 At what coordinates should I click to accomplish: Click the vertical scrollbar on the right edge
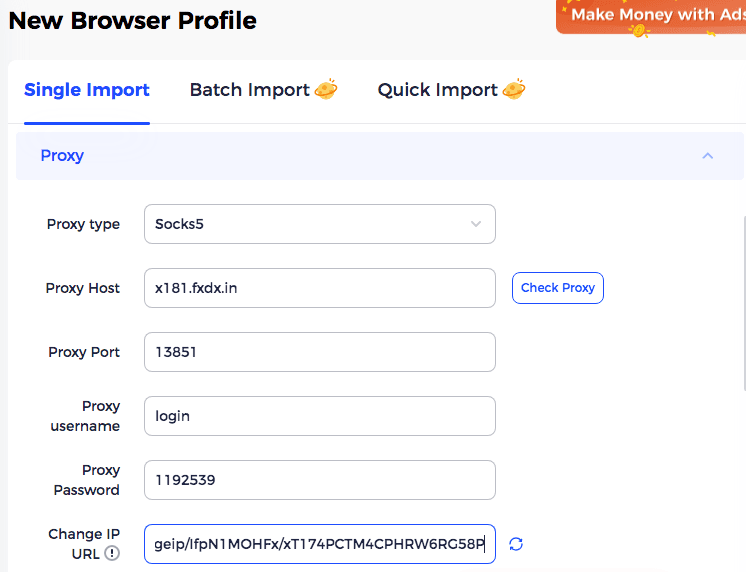[x=742, y=300]
